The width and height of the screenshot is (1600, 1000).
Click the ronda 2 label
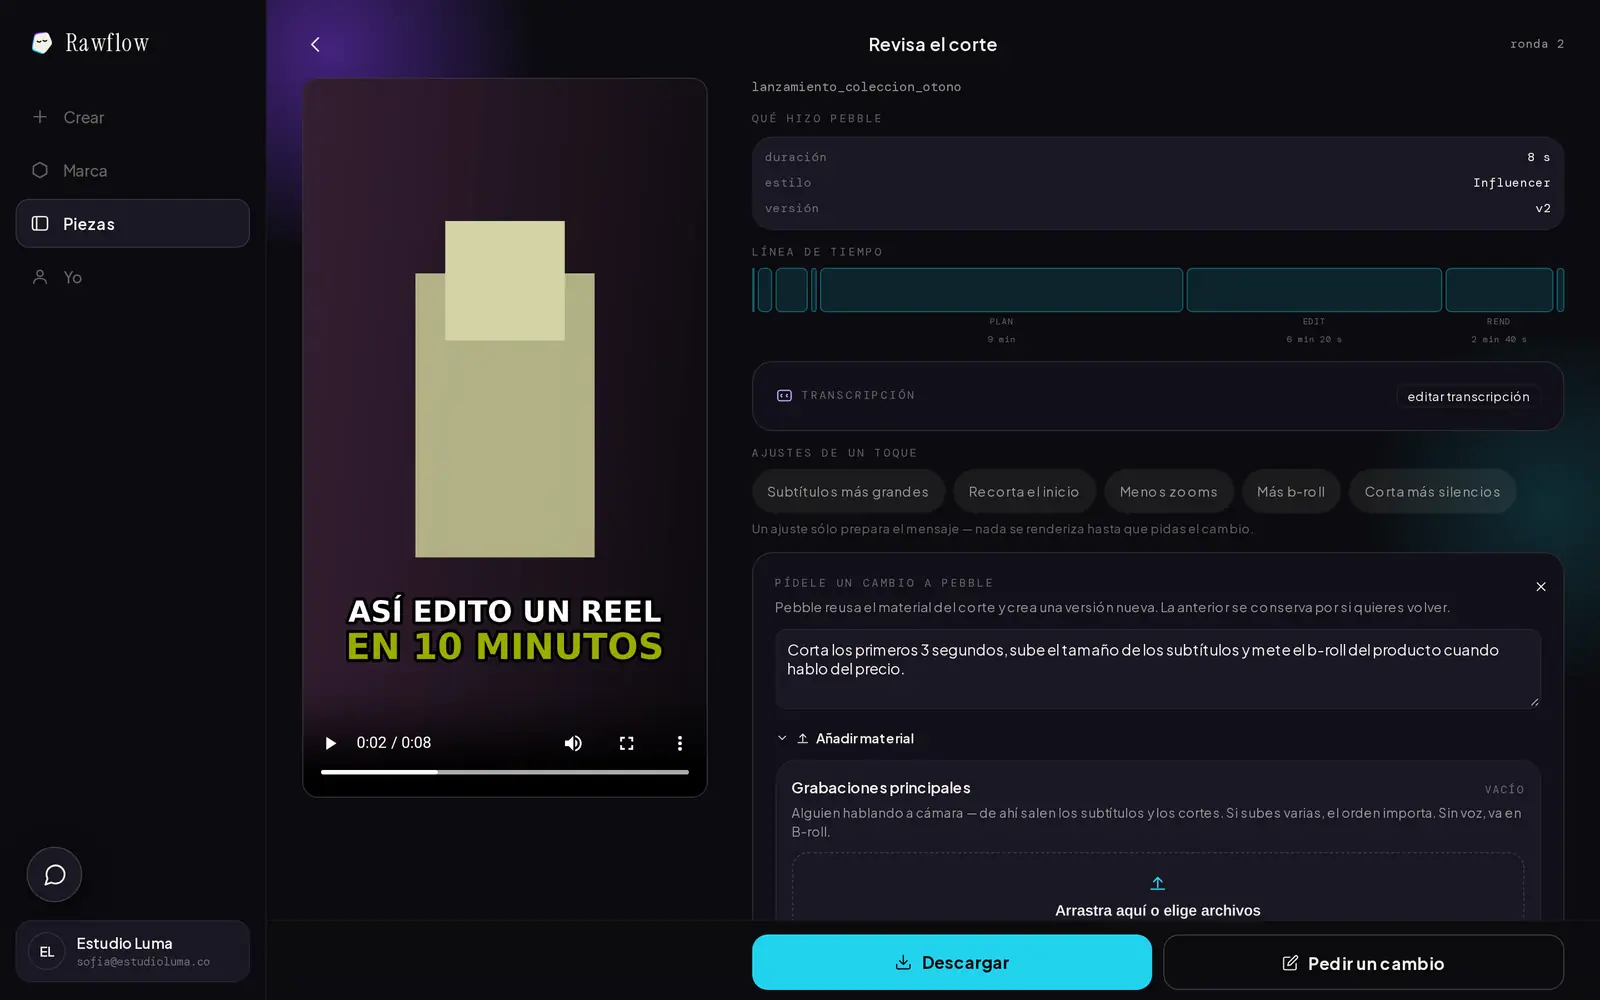(x=1537, y=44)
